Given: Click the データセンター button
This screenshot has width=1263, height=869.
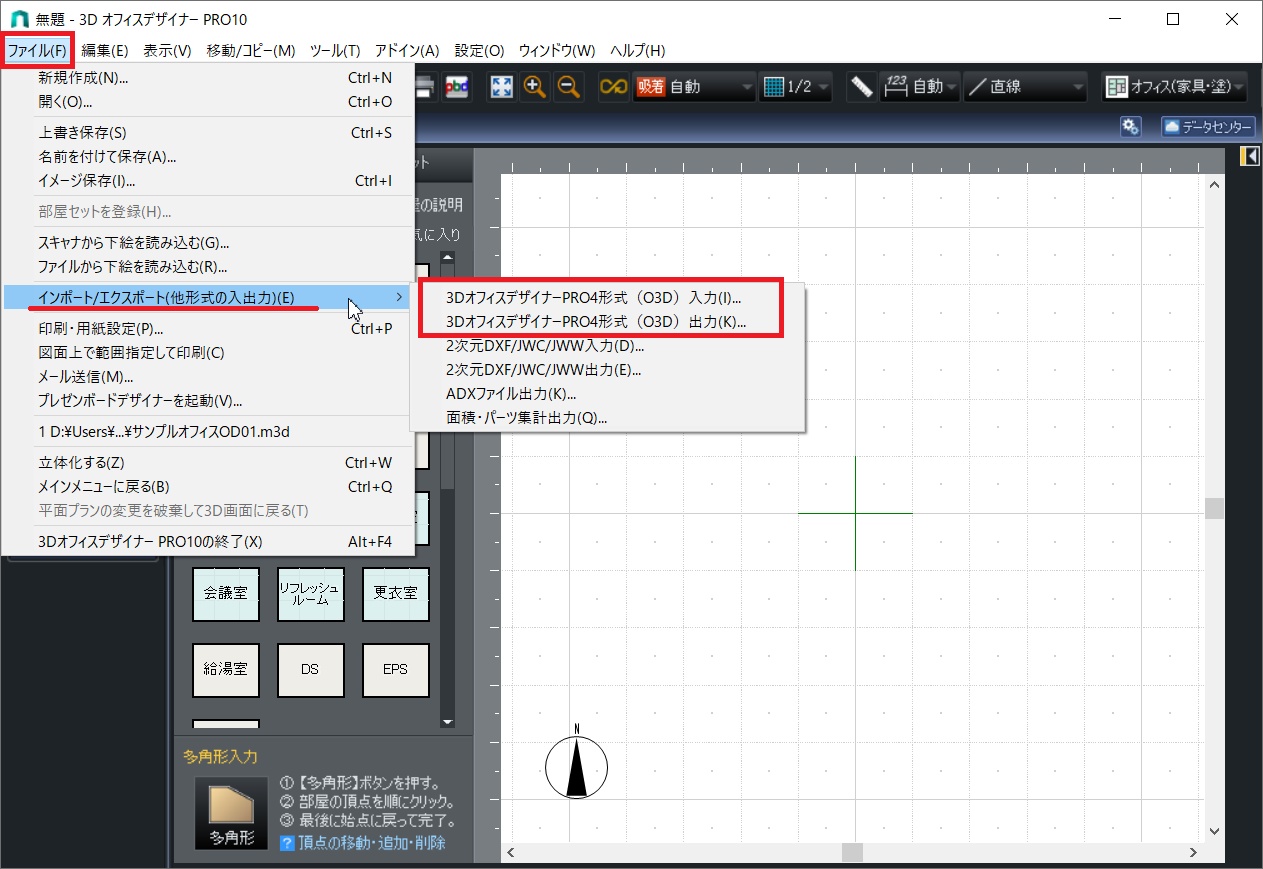Looking at the screenshot, I should point(1206,126).
